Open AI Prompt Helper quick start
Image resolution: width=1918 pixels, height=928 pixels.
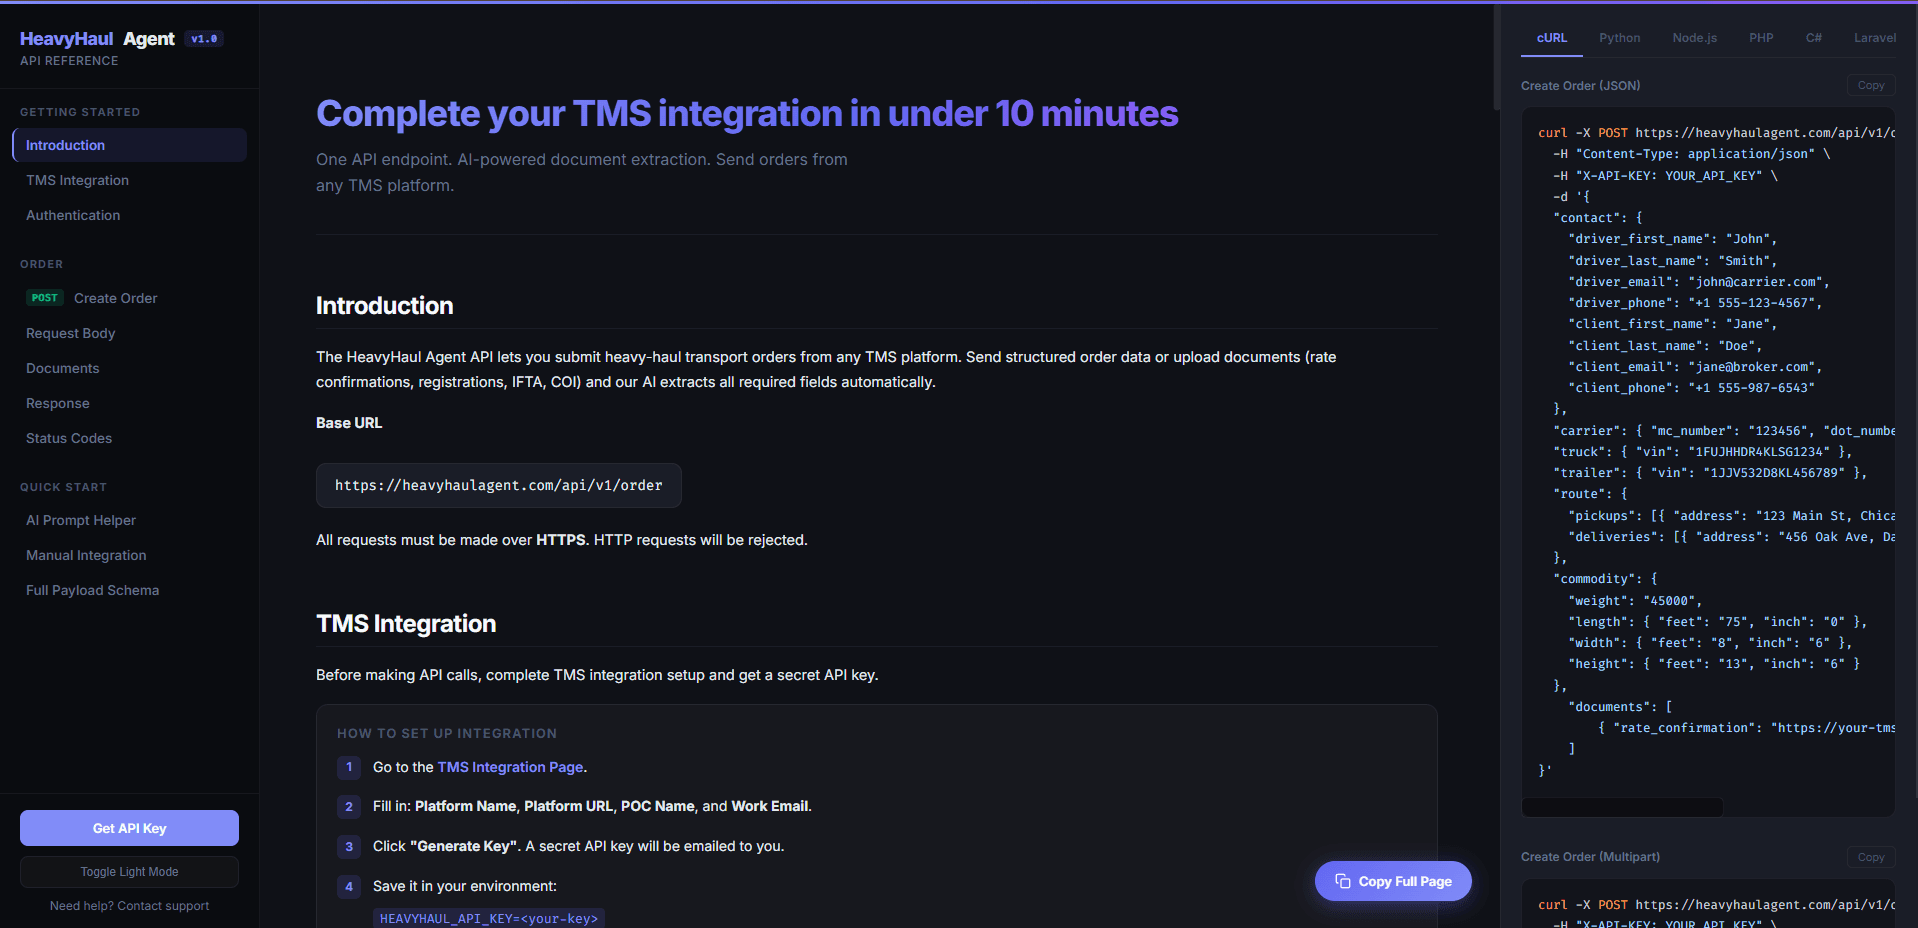tap(129, 520)
